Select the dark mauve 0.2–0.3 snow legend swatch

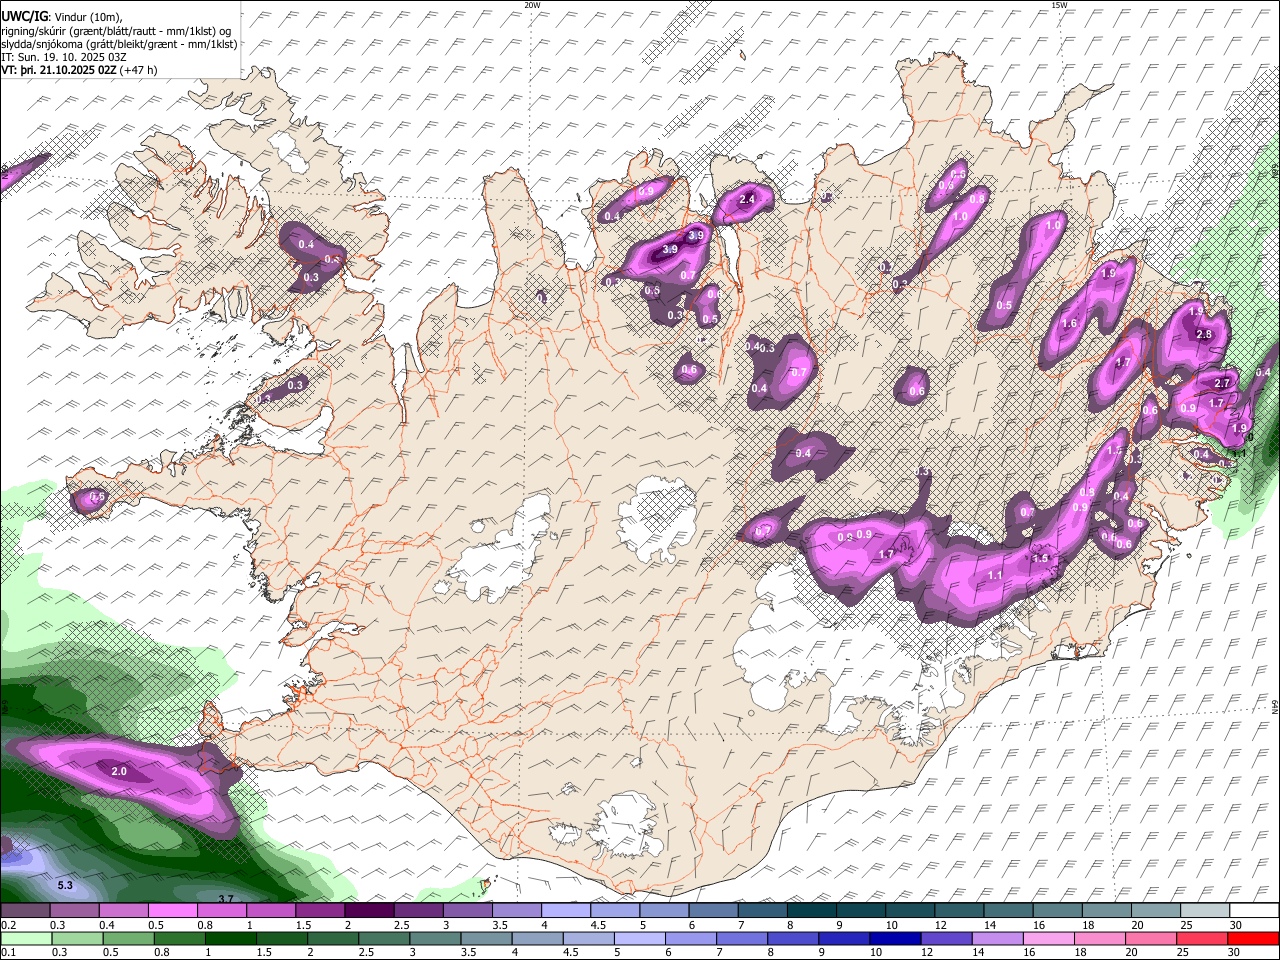[25, 911]
